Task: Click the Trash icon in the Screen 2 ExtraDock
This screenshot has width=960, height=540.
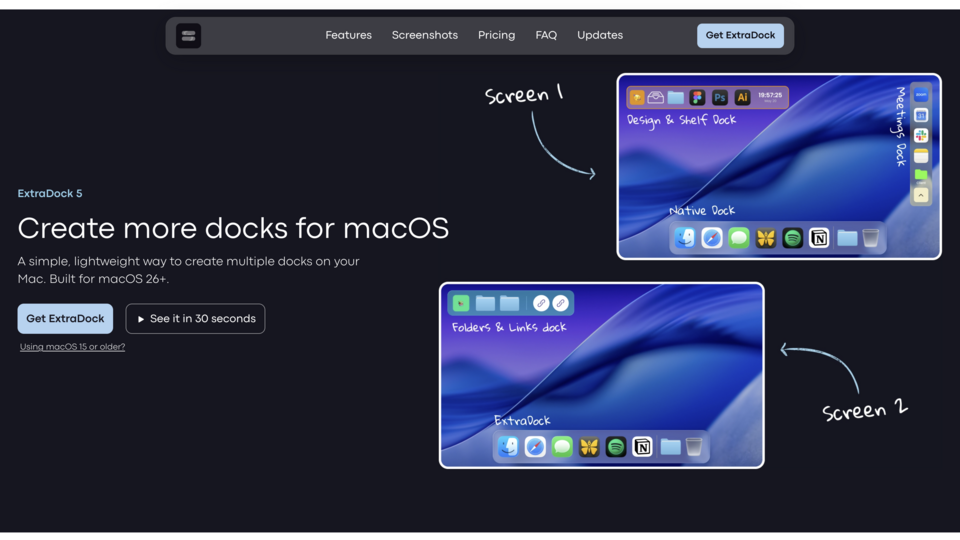Action: 694,446
